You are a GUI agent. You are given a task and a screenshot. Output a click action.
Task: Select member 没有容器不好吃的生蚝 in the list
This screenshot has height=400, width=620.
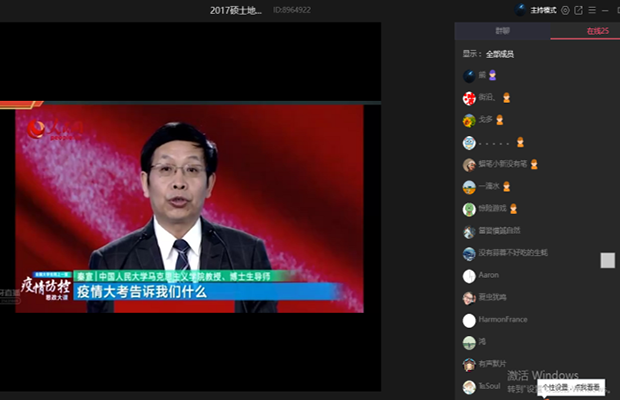tap(512, 253)
